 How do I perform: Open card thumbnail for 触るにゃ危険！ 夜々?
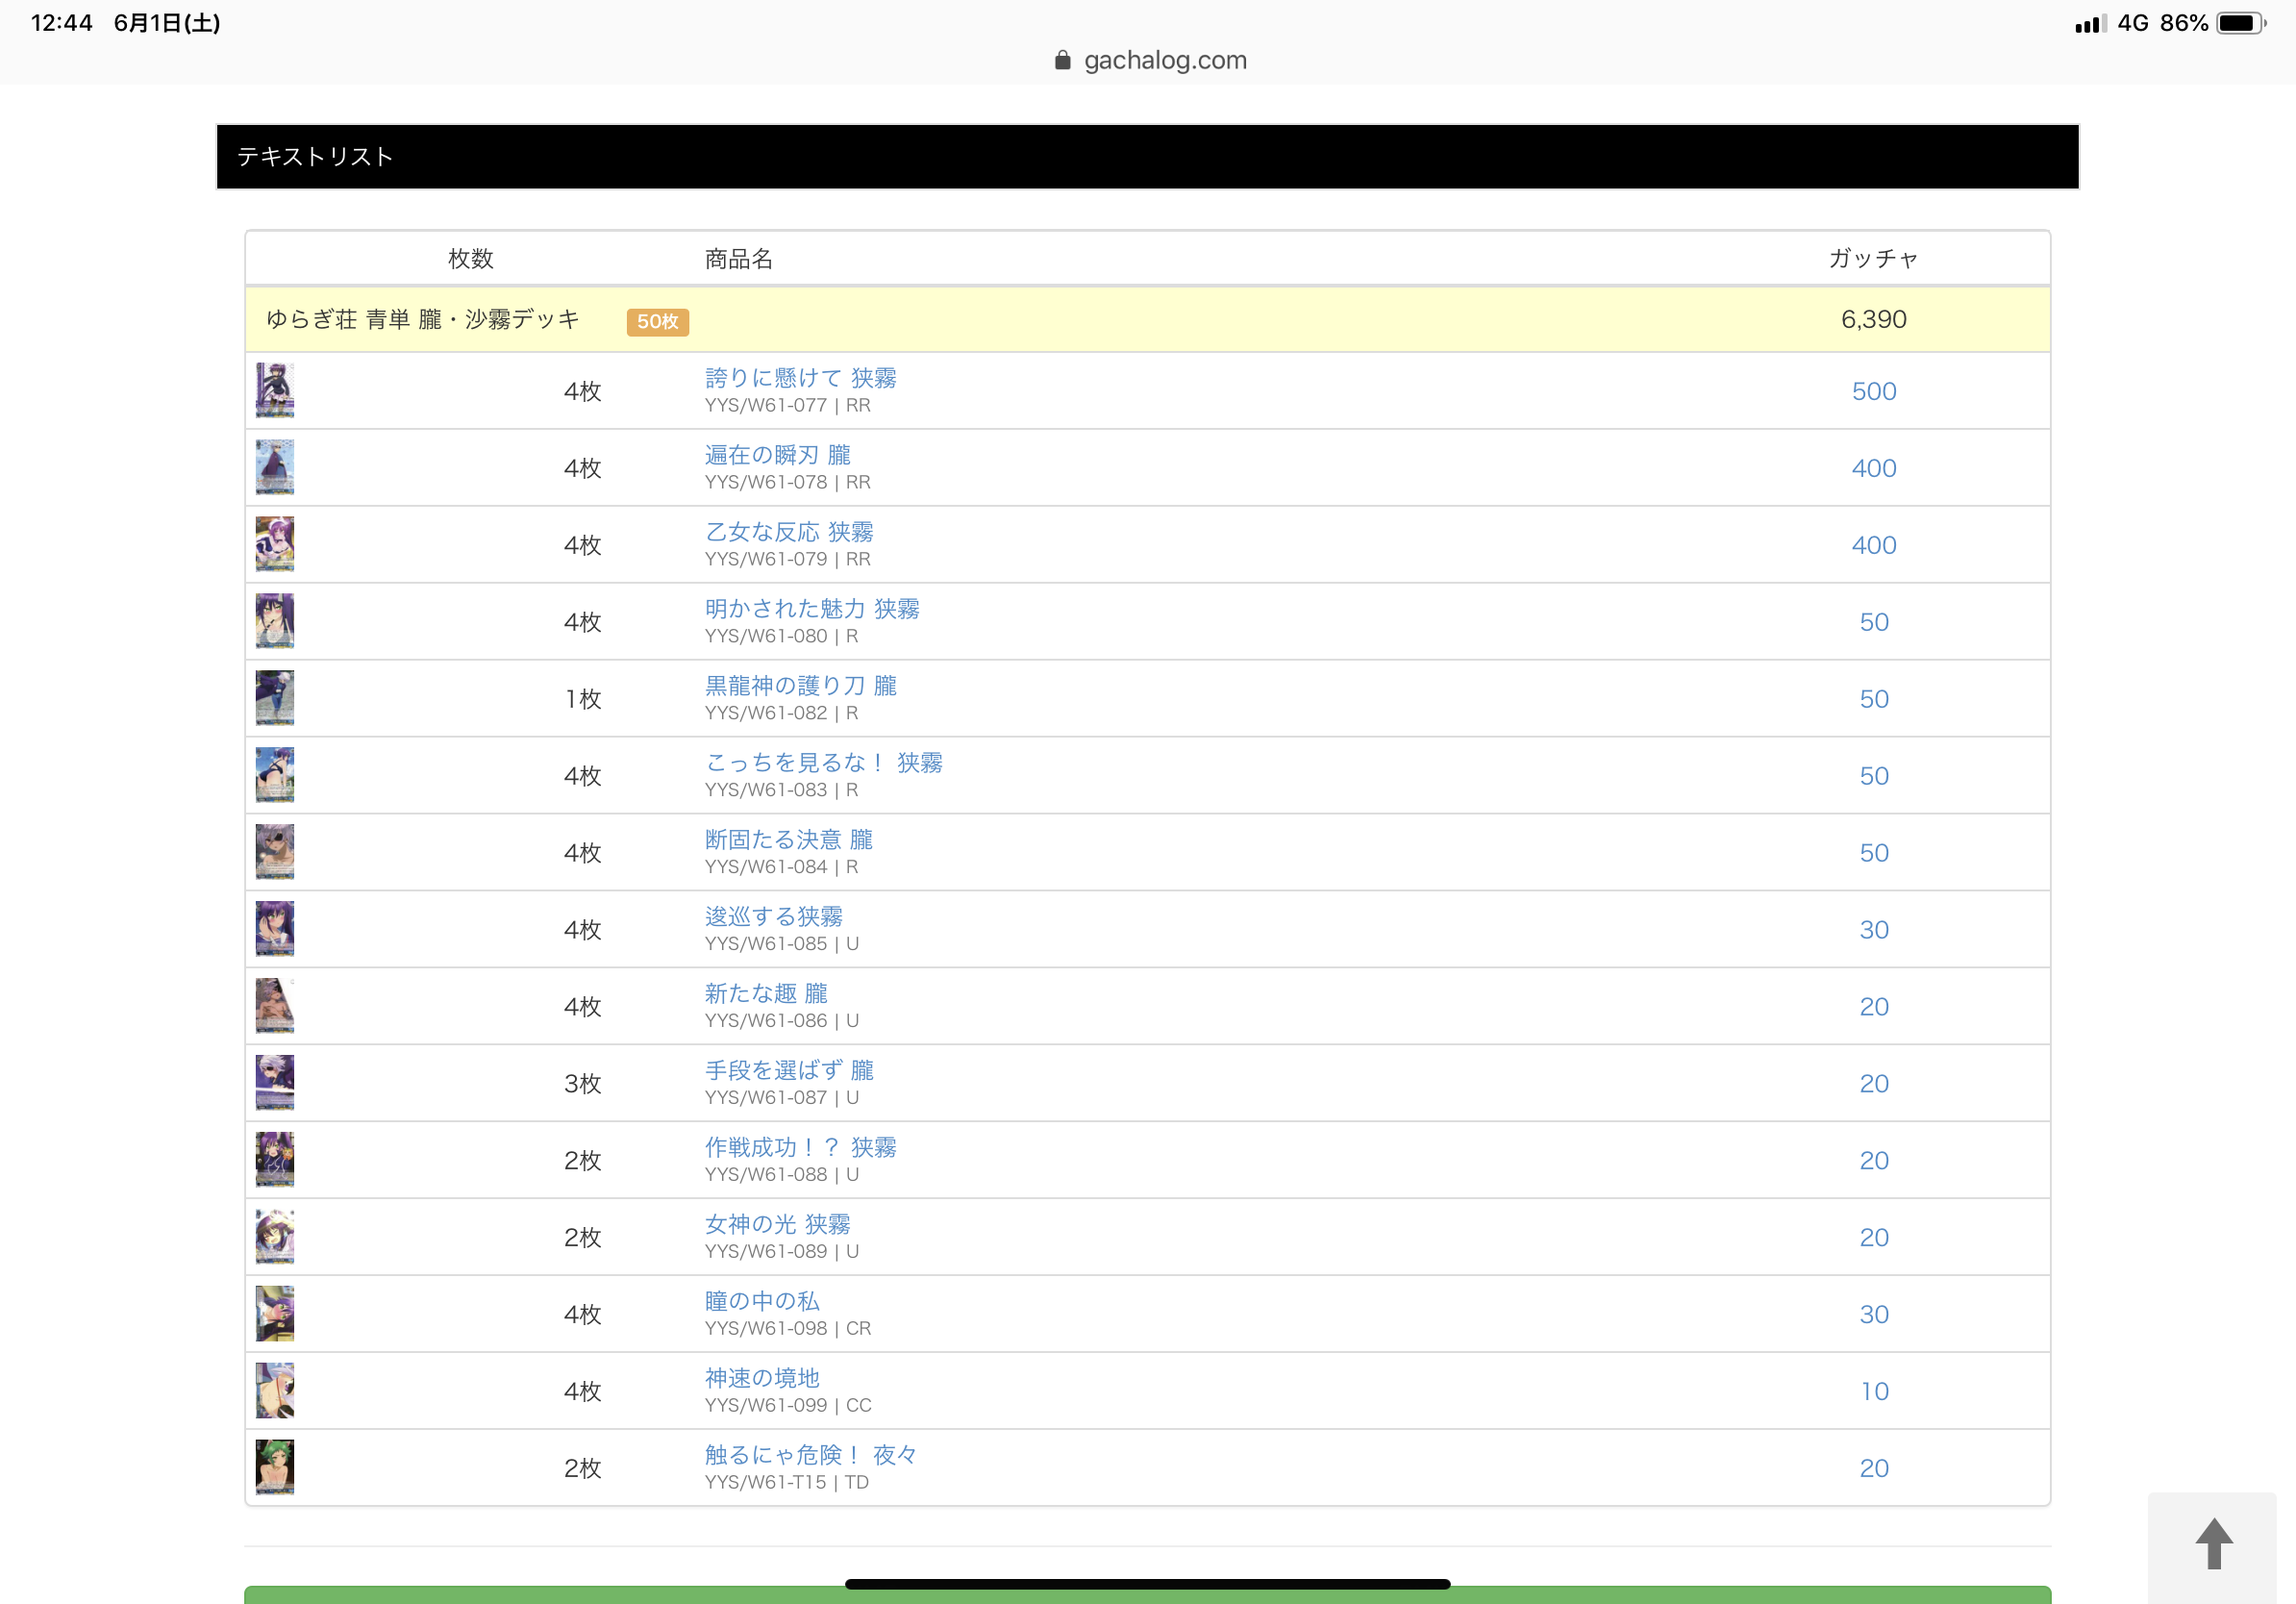[x=275, y=1469]
